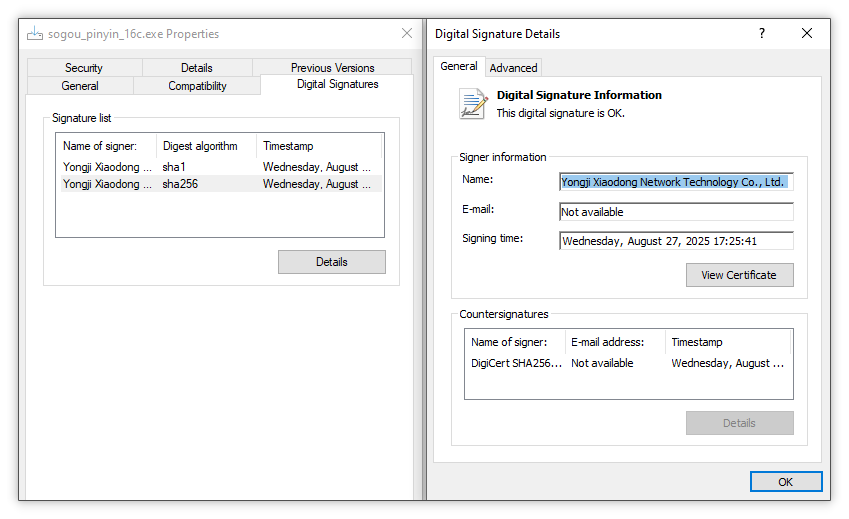Switch to the Security tab

(x=84, y=68)
